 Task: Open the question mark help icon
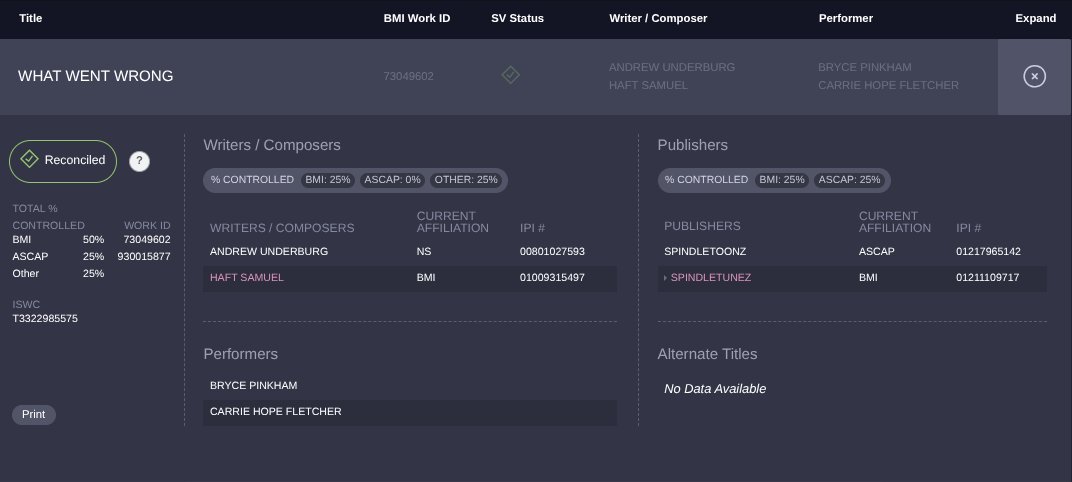click(x=139, y=161)
